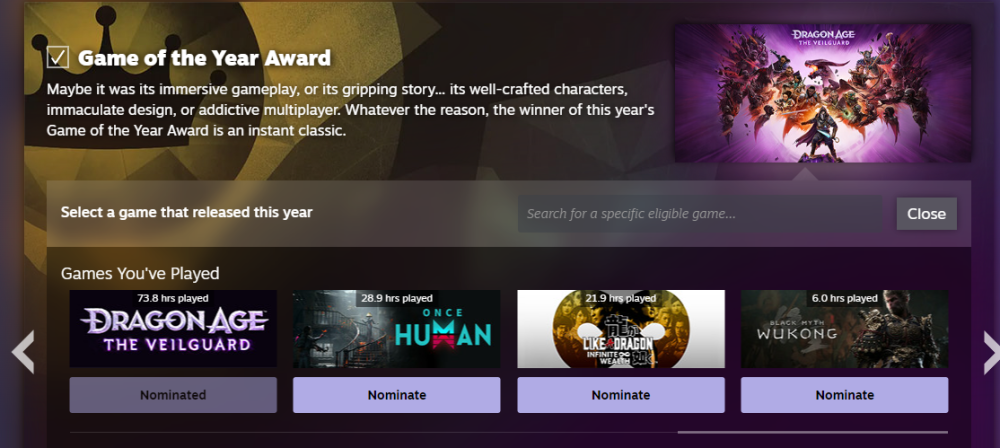
Task: Open the Dragon Age Veilguard banner image
Action: click(x=822, y=93)
